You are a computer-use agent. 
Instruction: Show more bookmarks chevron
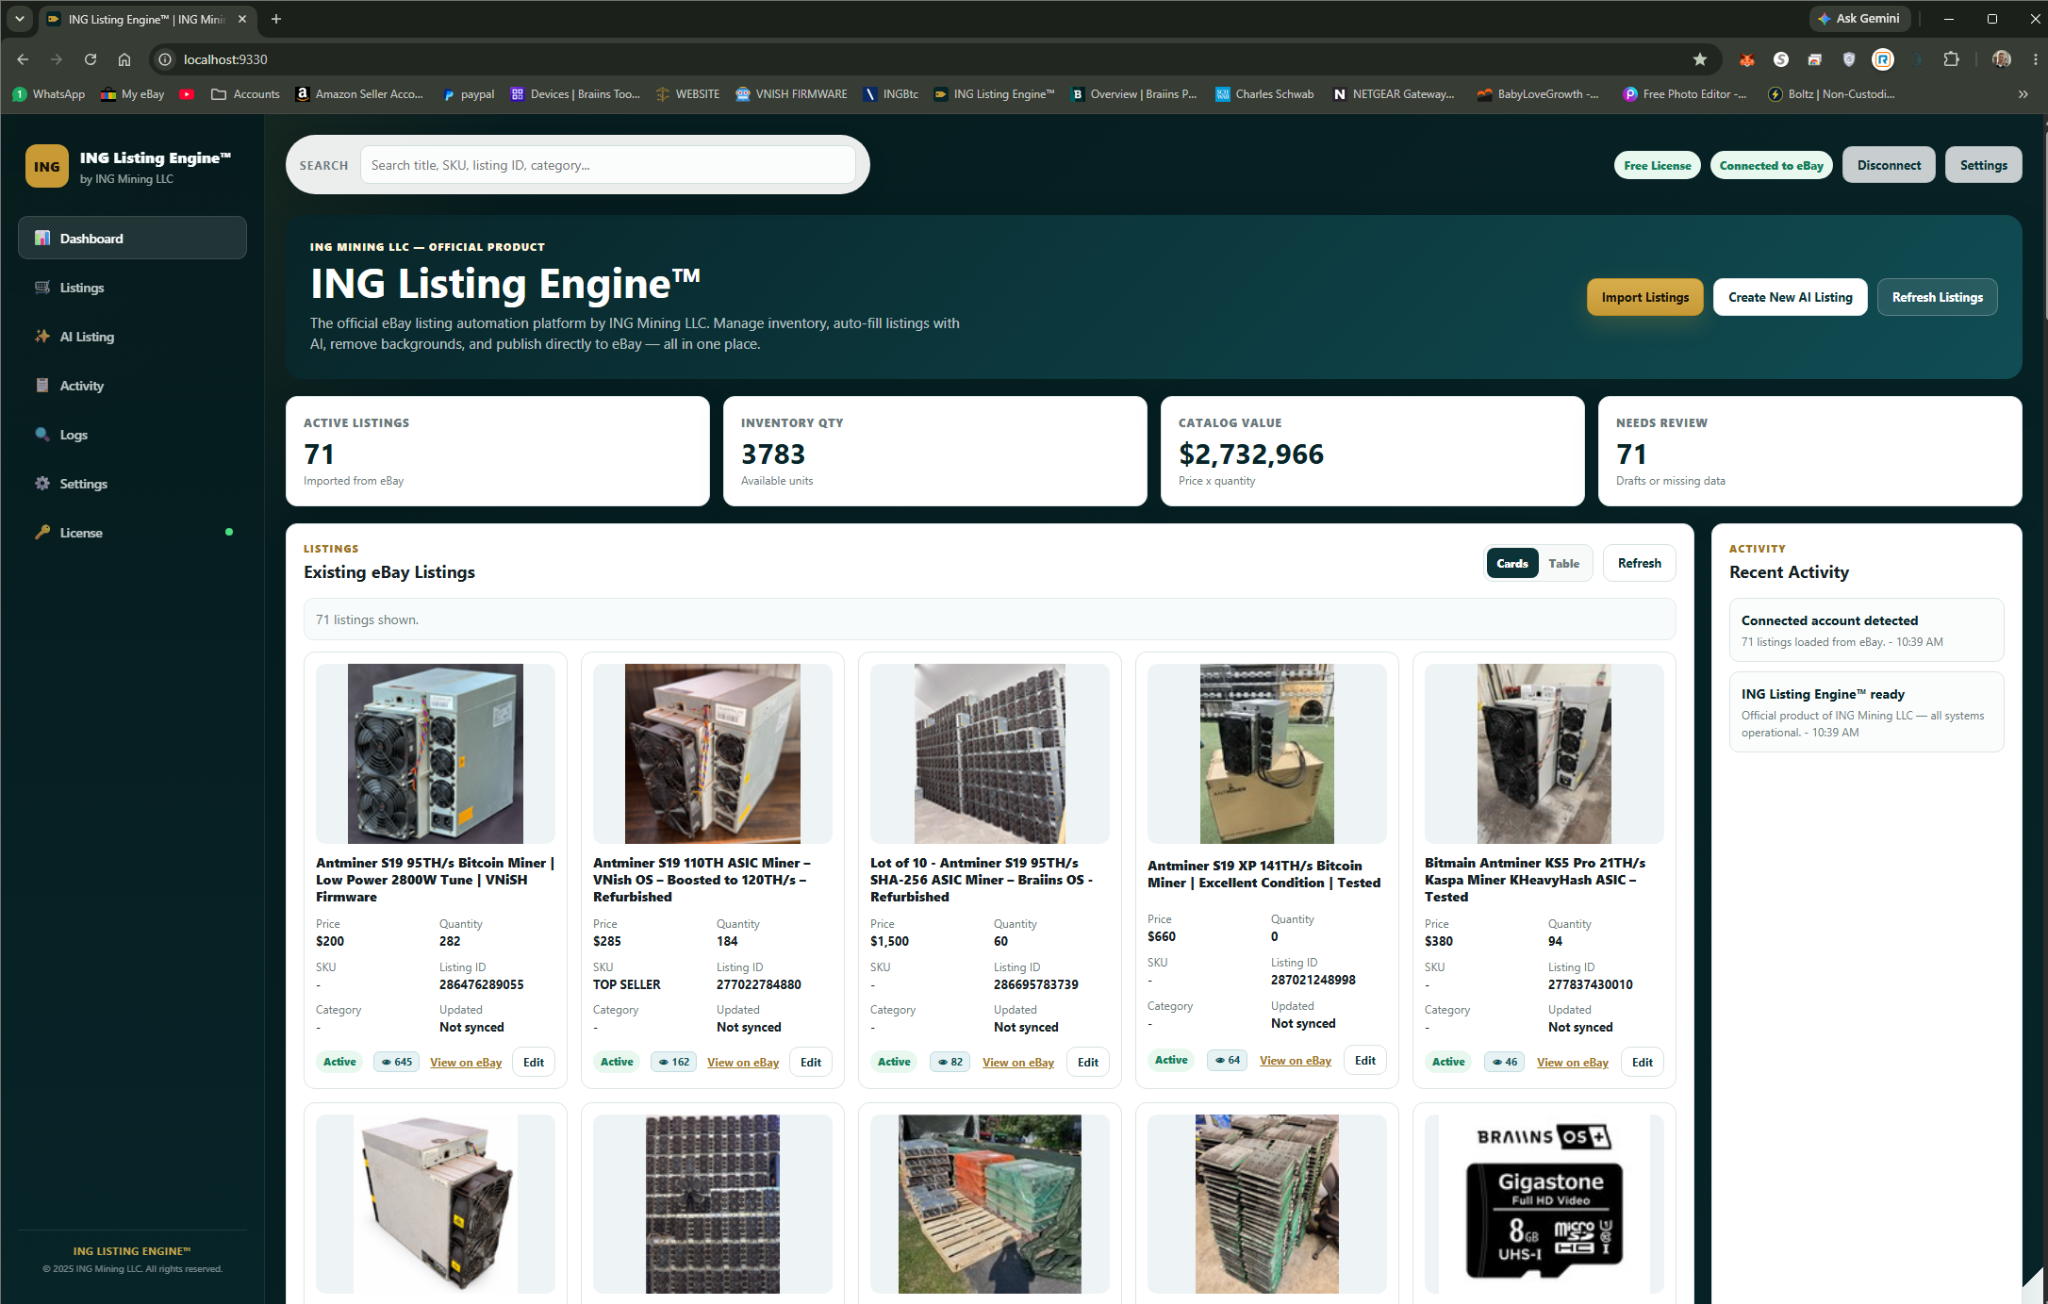point(2023,94)
